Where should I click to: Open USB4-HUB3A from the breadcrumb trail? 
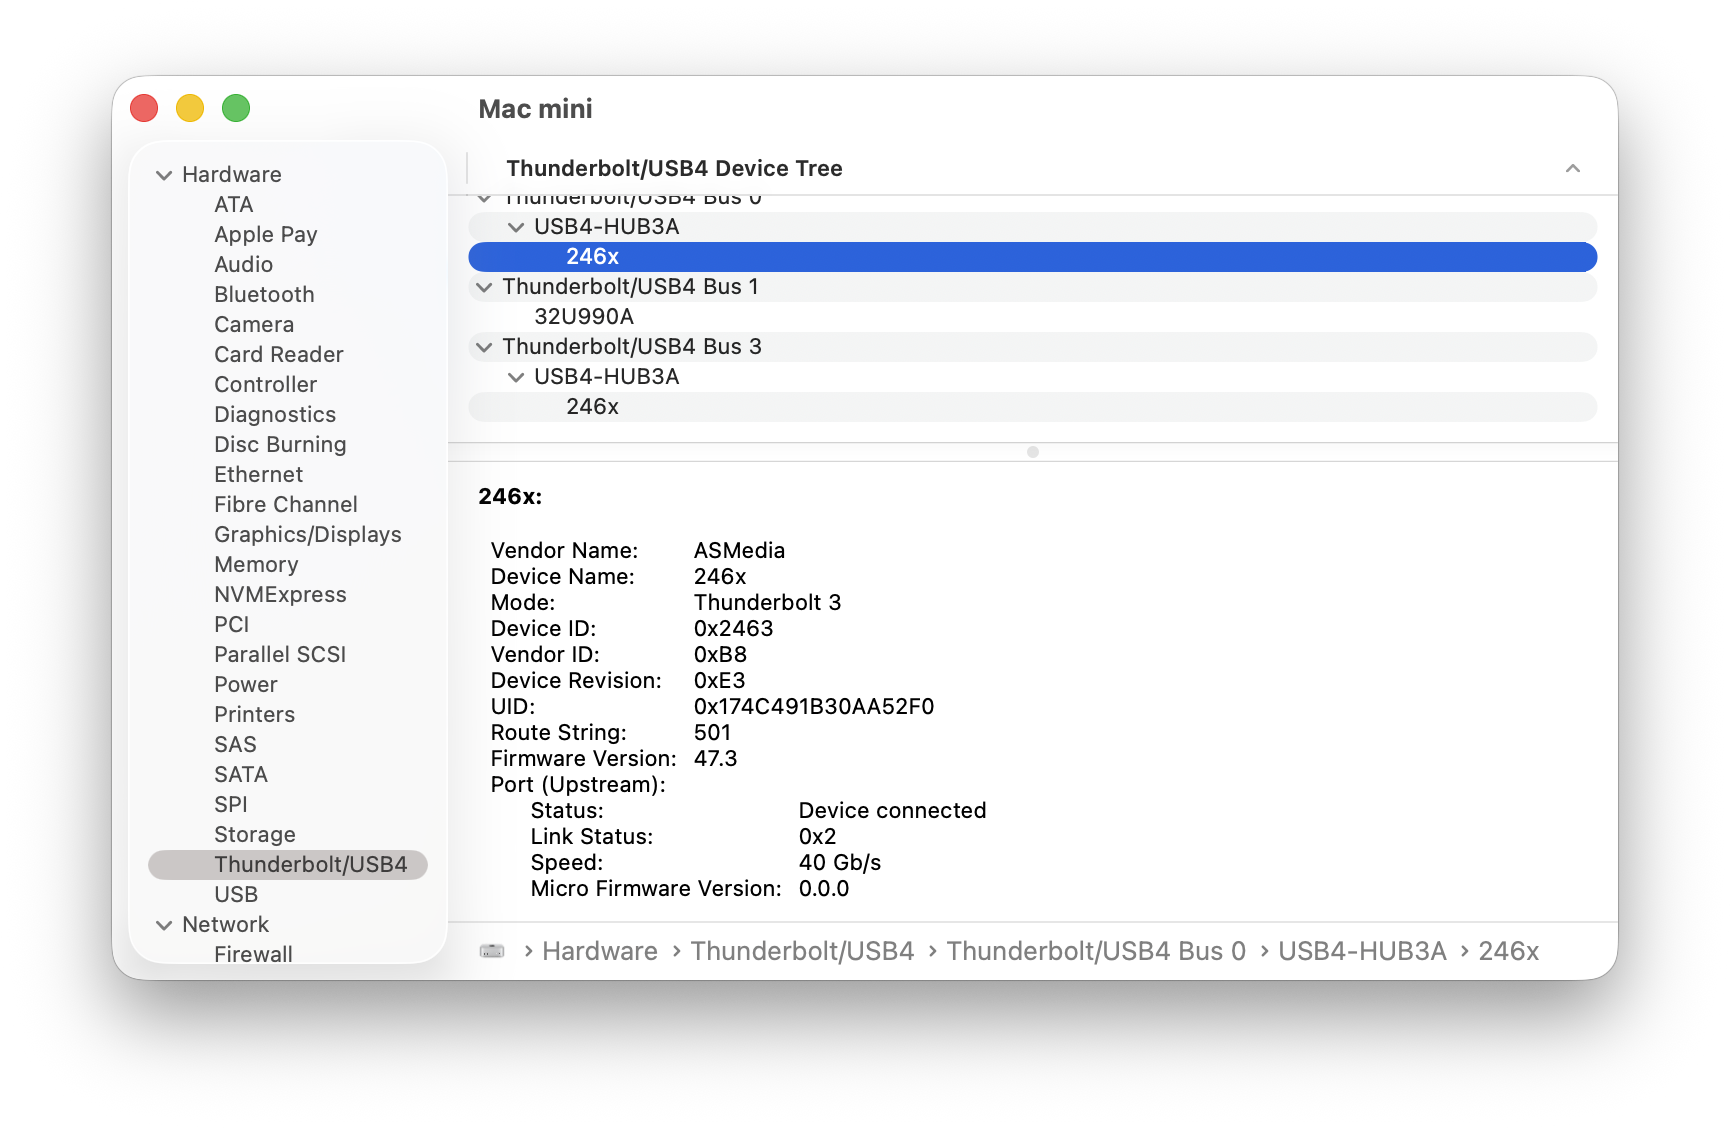(x=1362, y=951)
